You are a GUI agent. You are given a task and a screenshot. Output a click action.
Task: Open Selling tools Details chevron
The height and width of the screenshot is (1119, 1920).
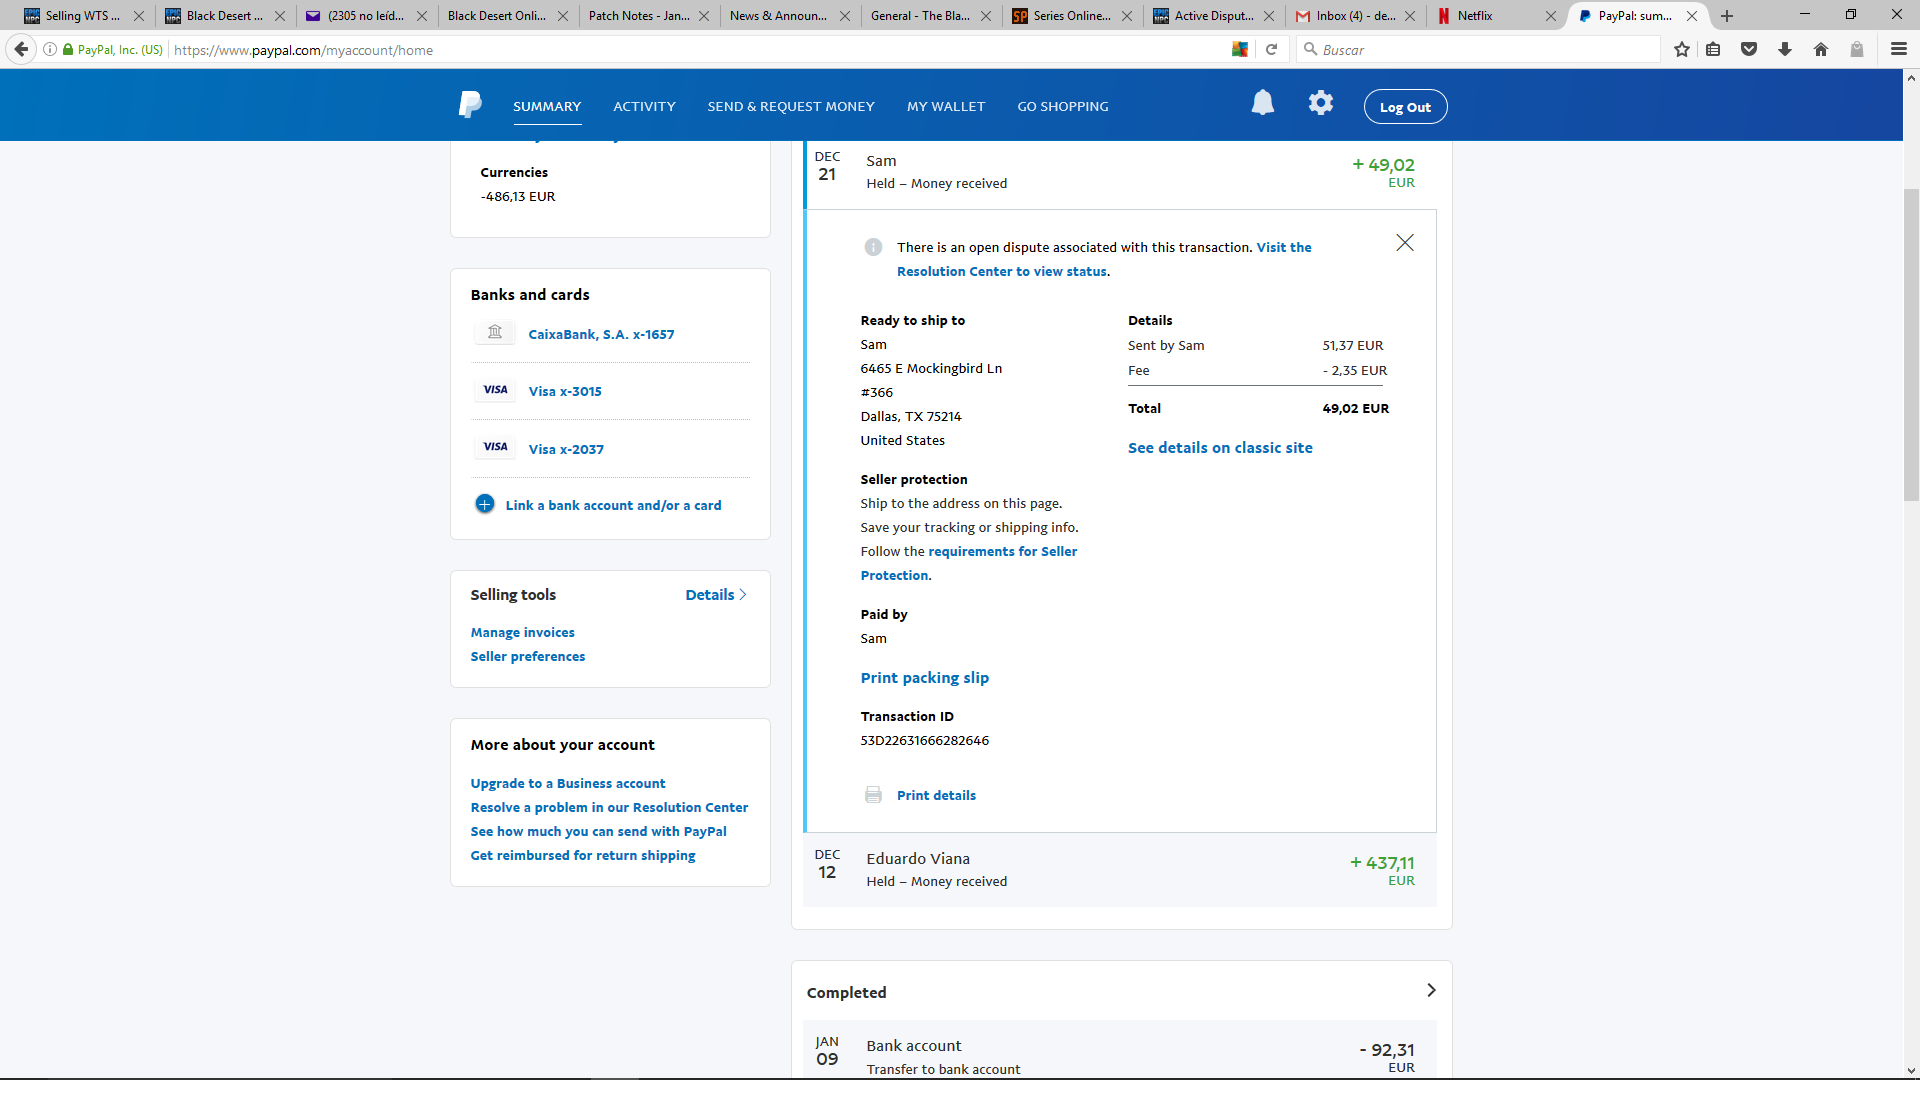point(742,595)
